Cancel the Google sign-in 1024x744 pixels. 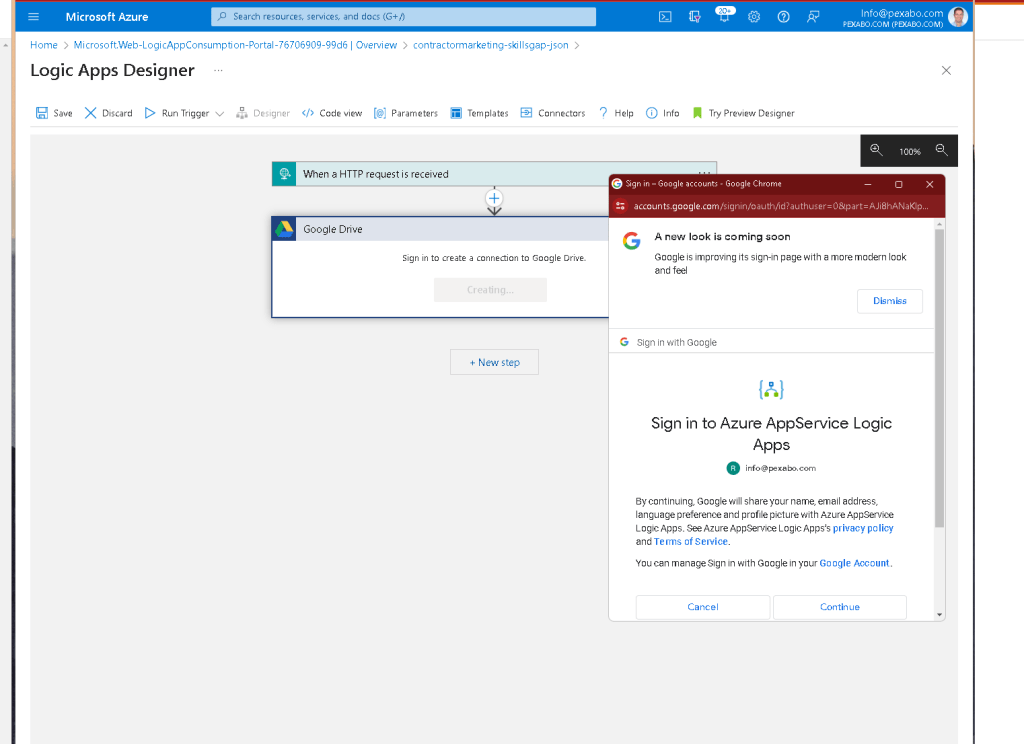click(x=703, y=607)
